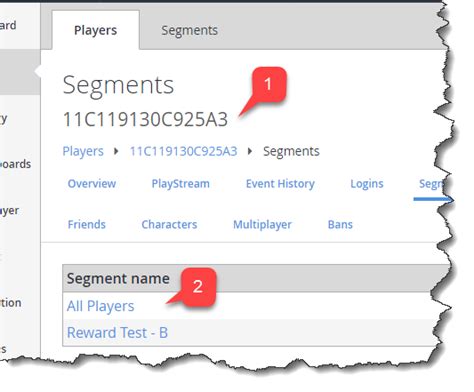Open the All Players segment
The image size is (474, 392).
100,306
